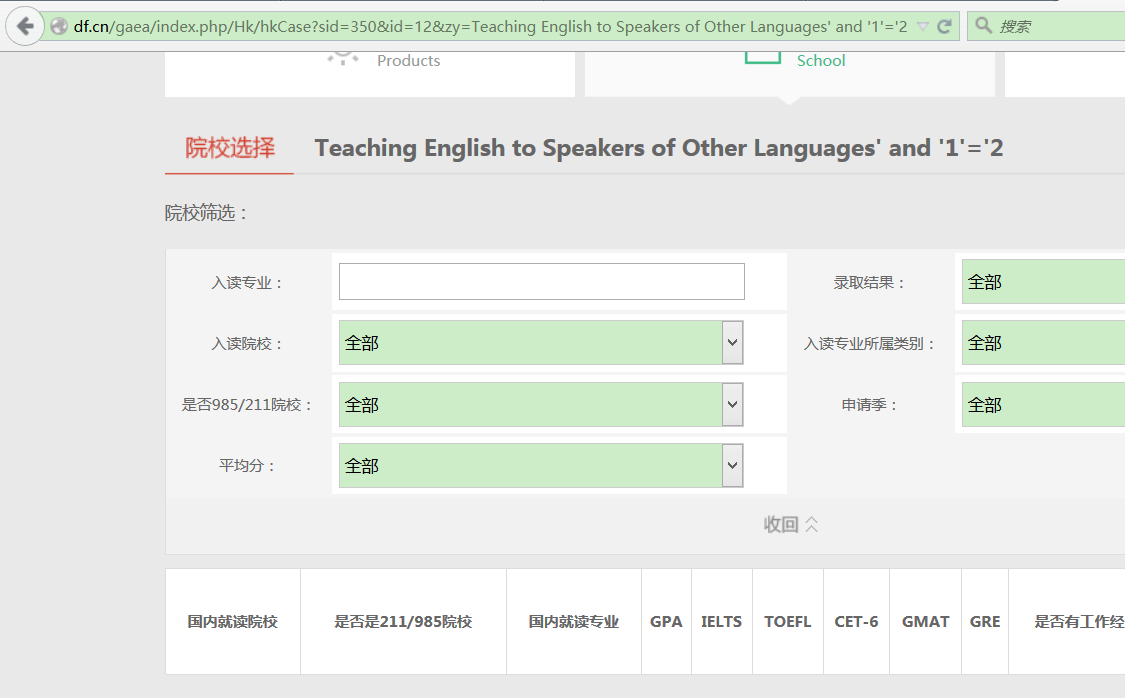Viewport: 1125px width, 698px height.
Task: Click the School section icon
Action: tap(763, 57)
